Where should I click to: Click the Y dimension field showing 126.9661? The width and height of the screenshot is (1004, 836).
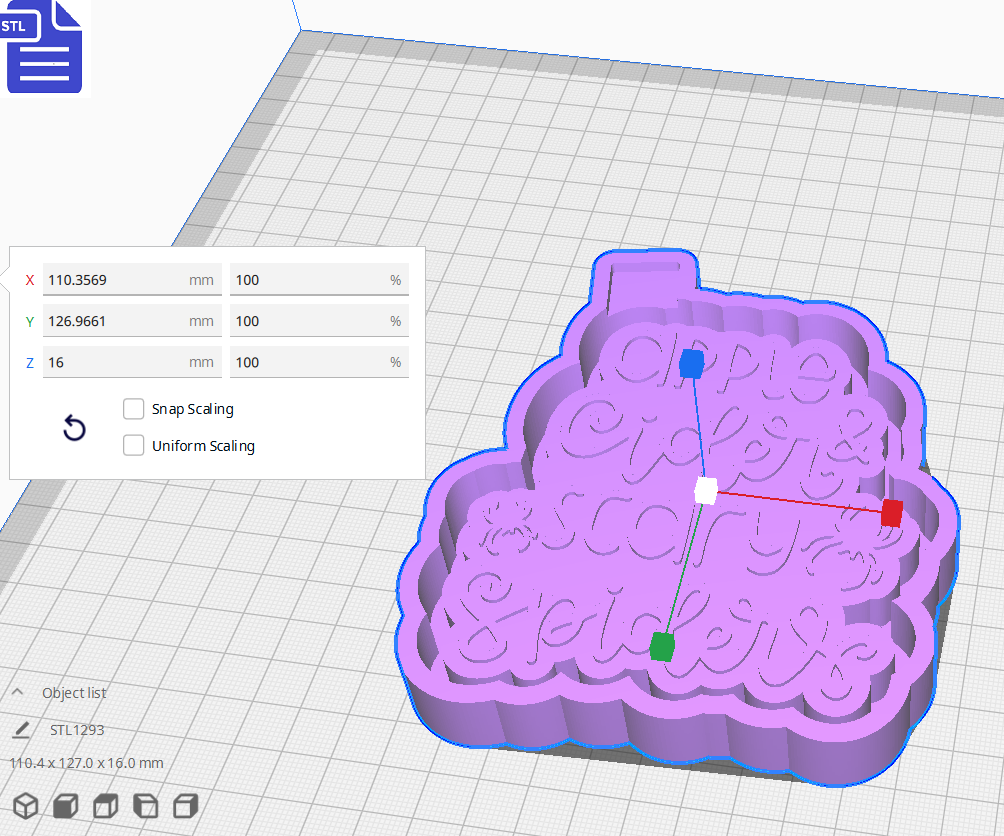click(x=130, y=320)
